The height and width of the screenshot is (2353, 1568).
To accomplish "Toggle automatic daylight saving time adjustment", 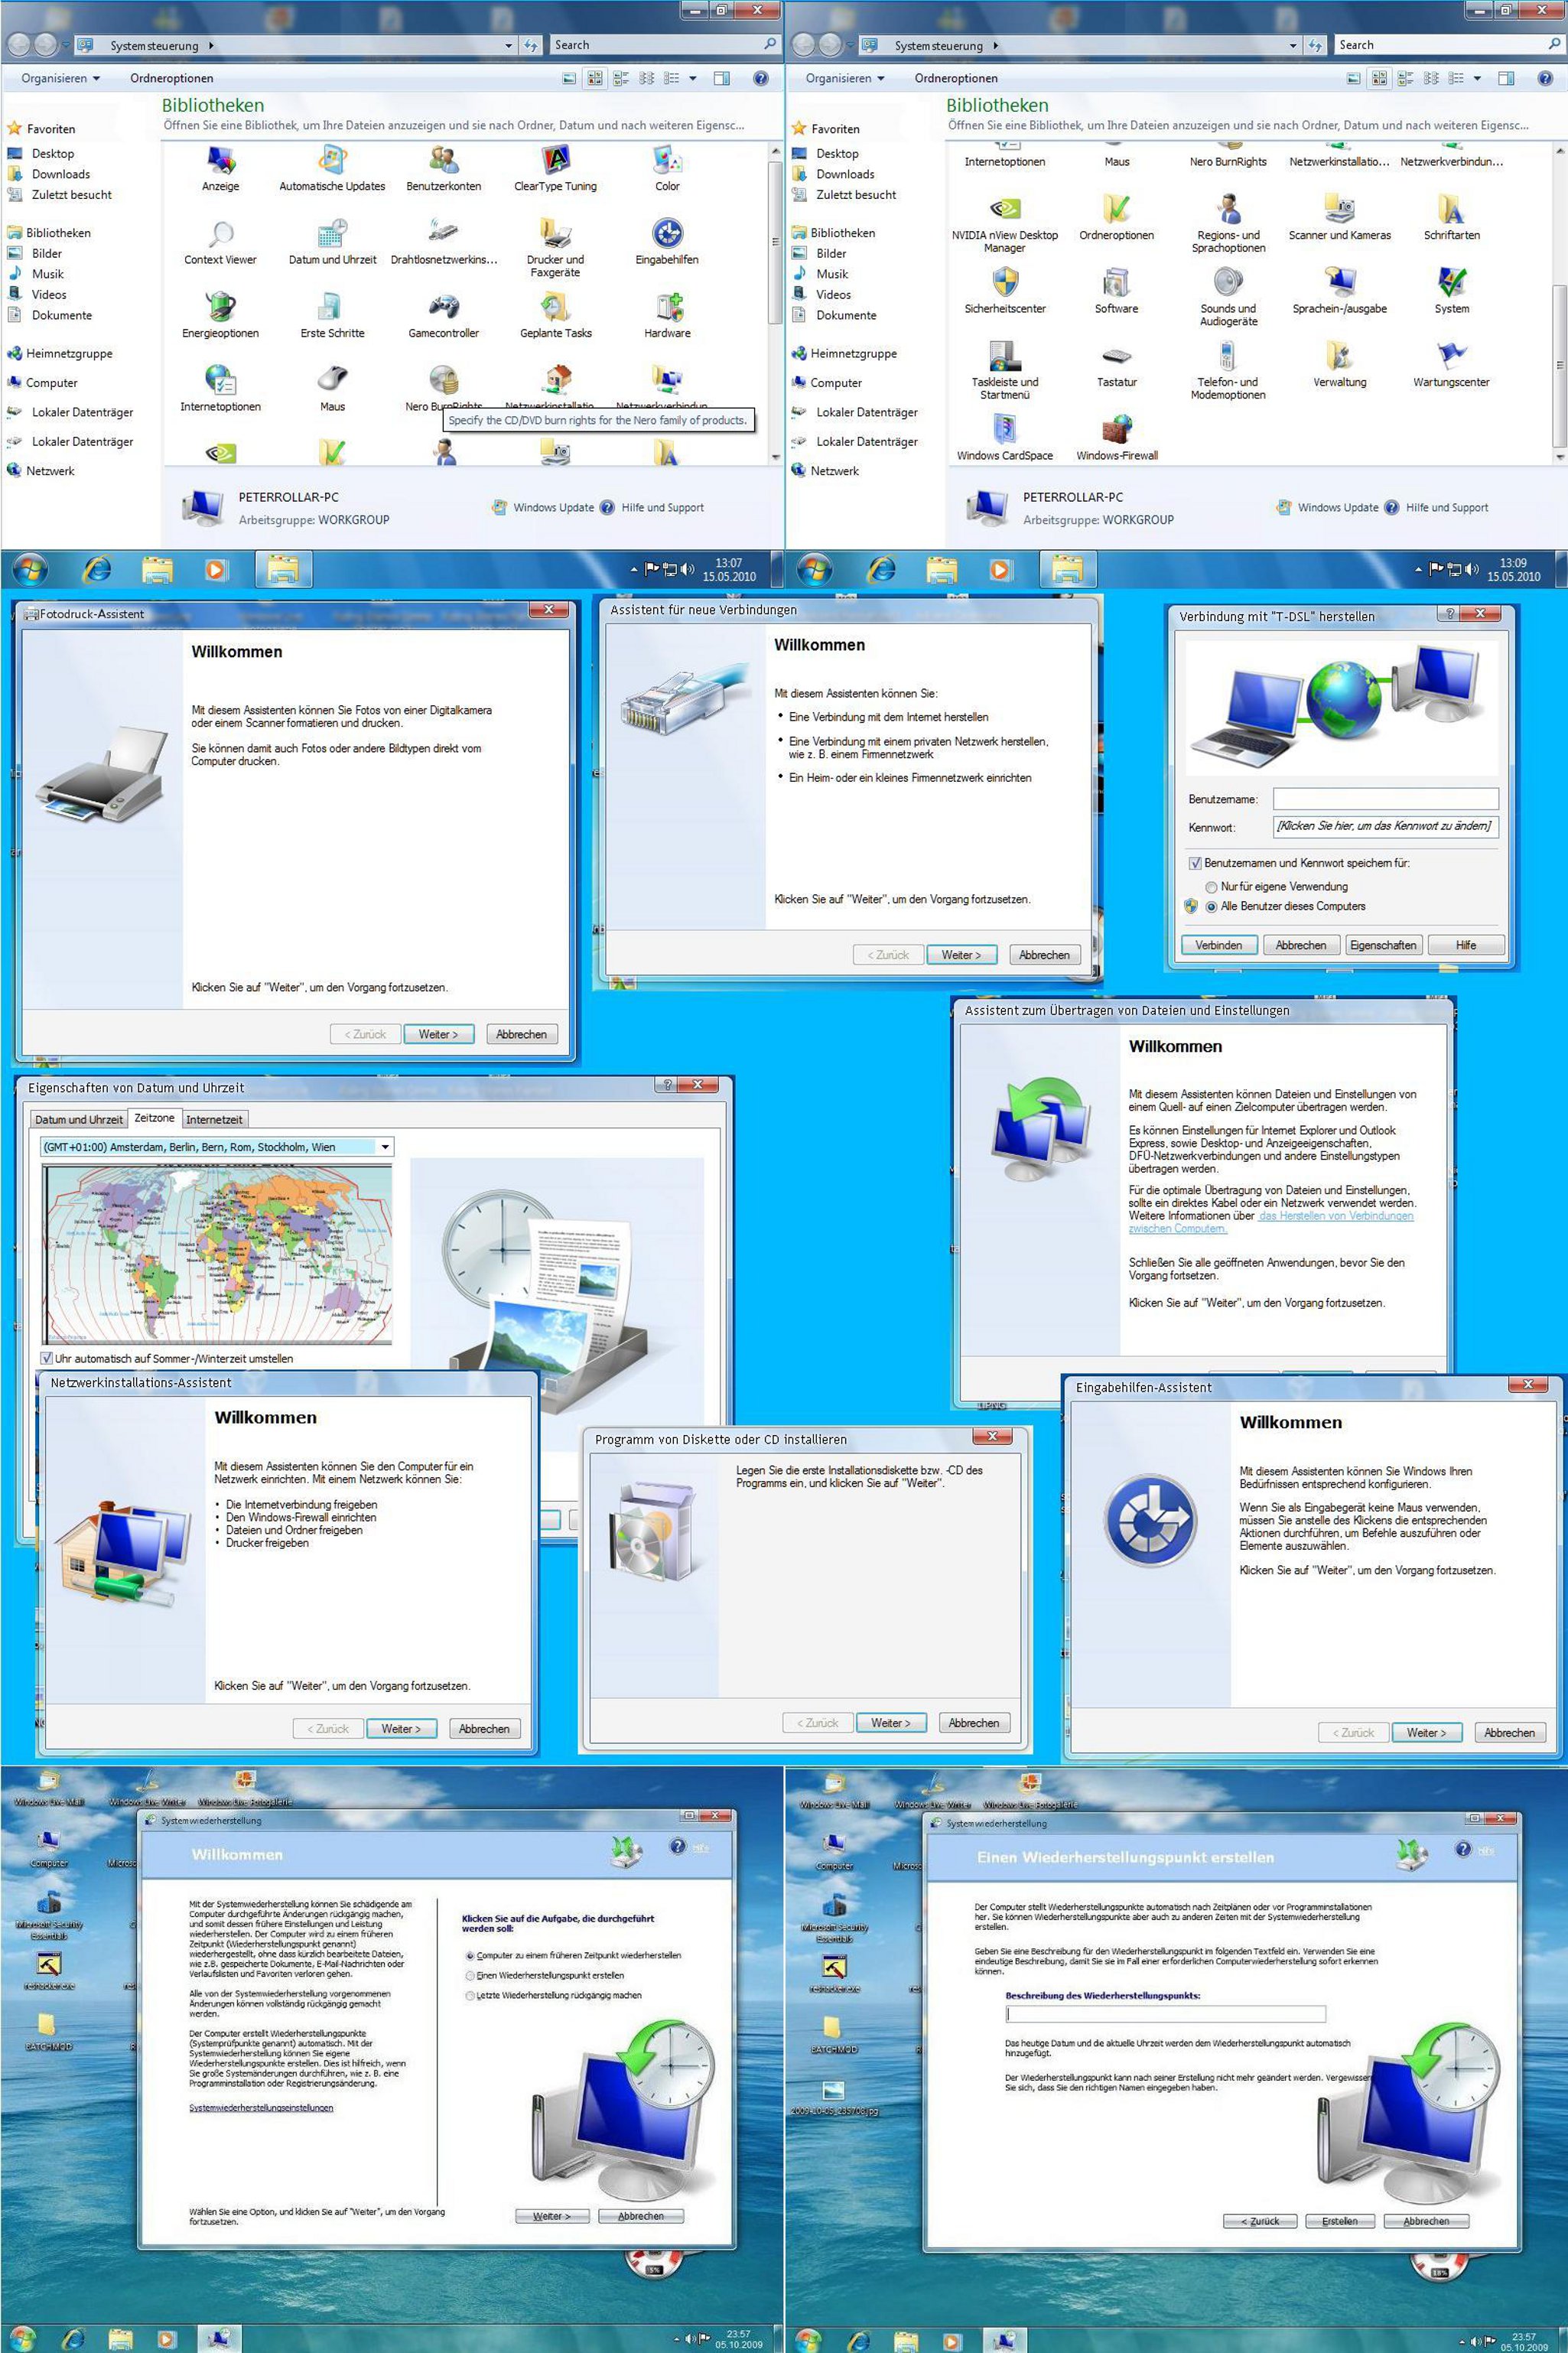I will (47, 1358).
